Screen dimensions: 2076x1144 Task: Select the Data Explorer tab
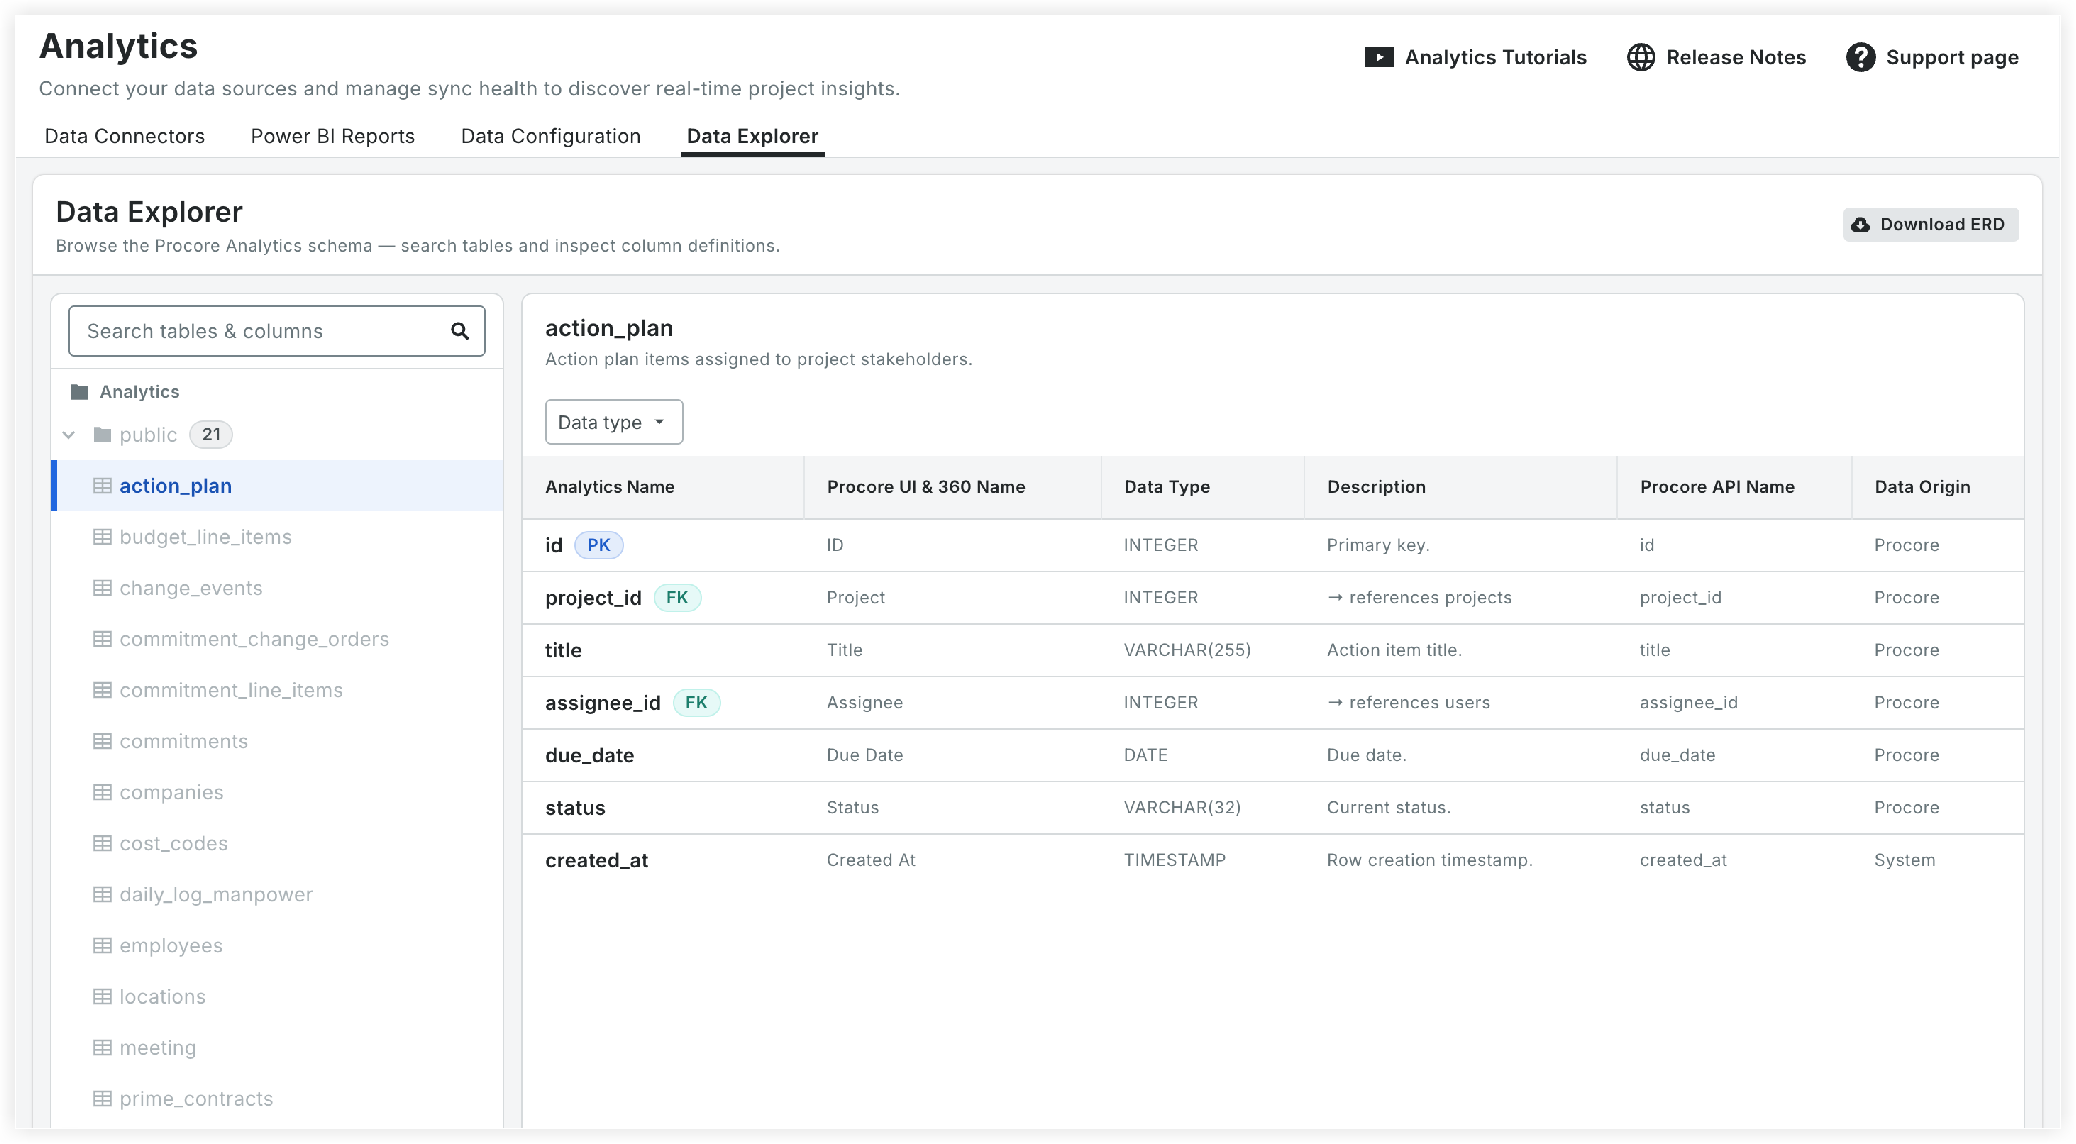tap(753, 136)
